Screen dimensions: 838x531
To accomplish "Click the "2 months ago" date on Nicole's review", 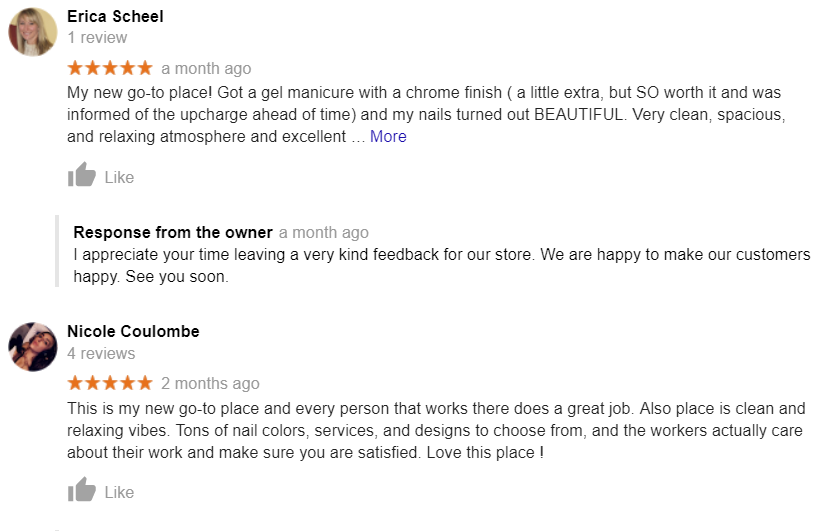I will click(x=210, y=383).
